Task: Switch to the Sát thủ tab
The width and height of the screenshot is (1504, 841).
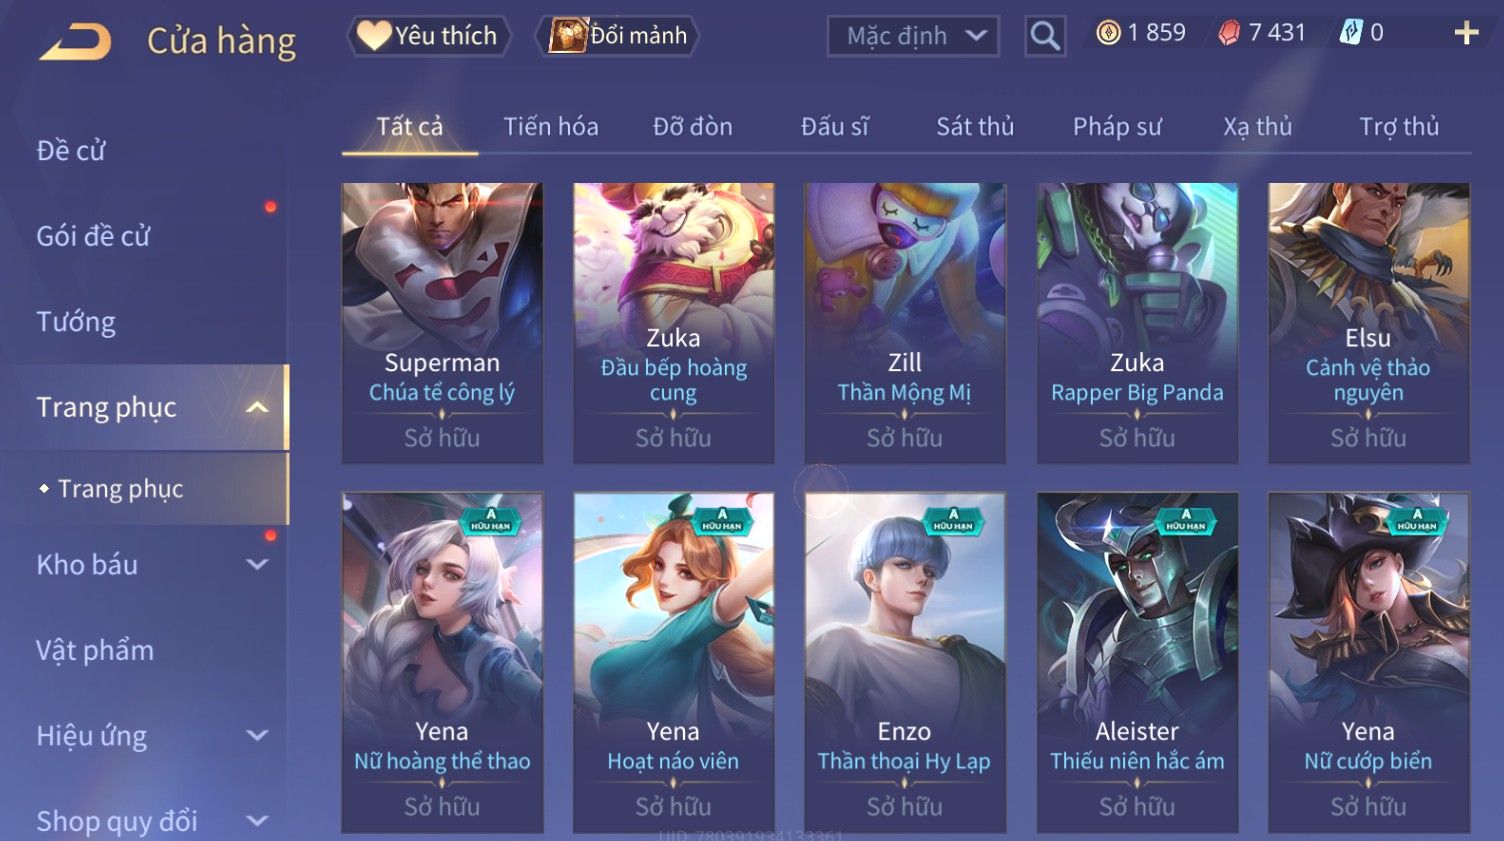Action: point(974,127)
